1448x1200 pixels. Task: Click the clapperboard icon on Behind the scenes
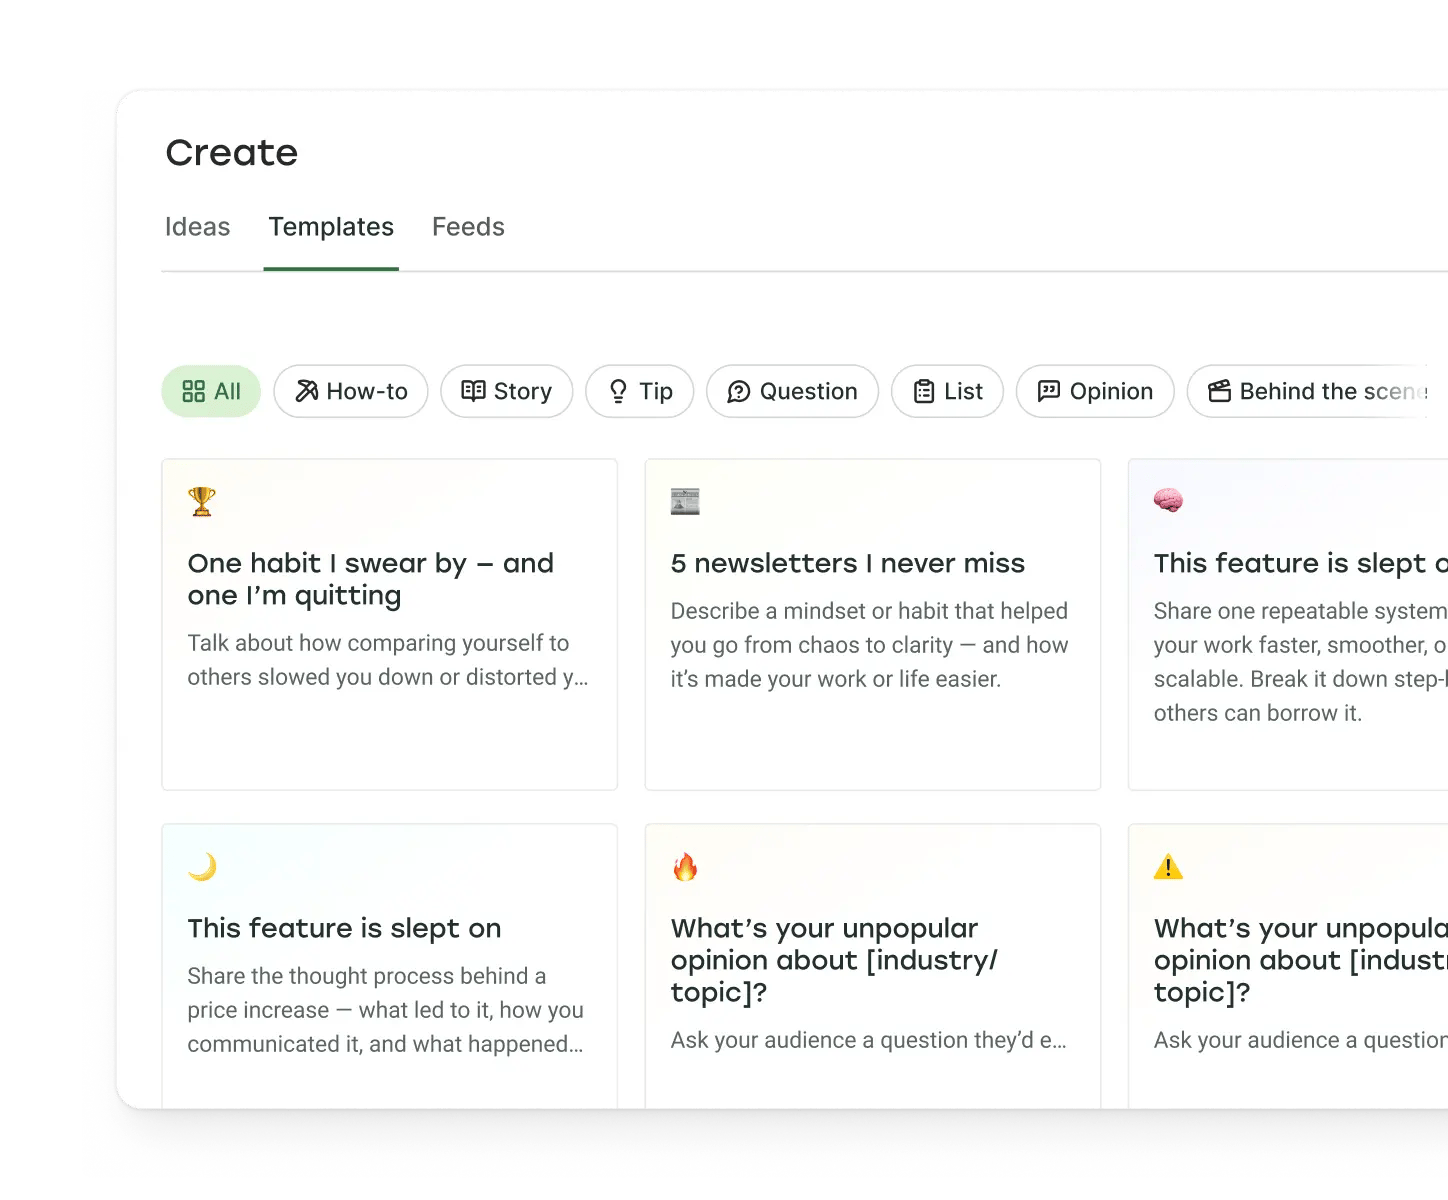(x=1219, y=391)
